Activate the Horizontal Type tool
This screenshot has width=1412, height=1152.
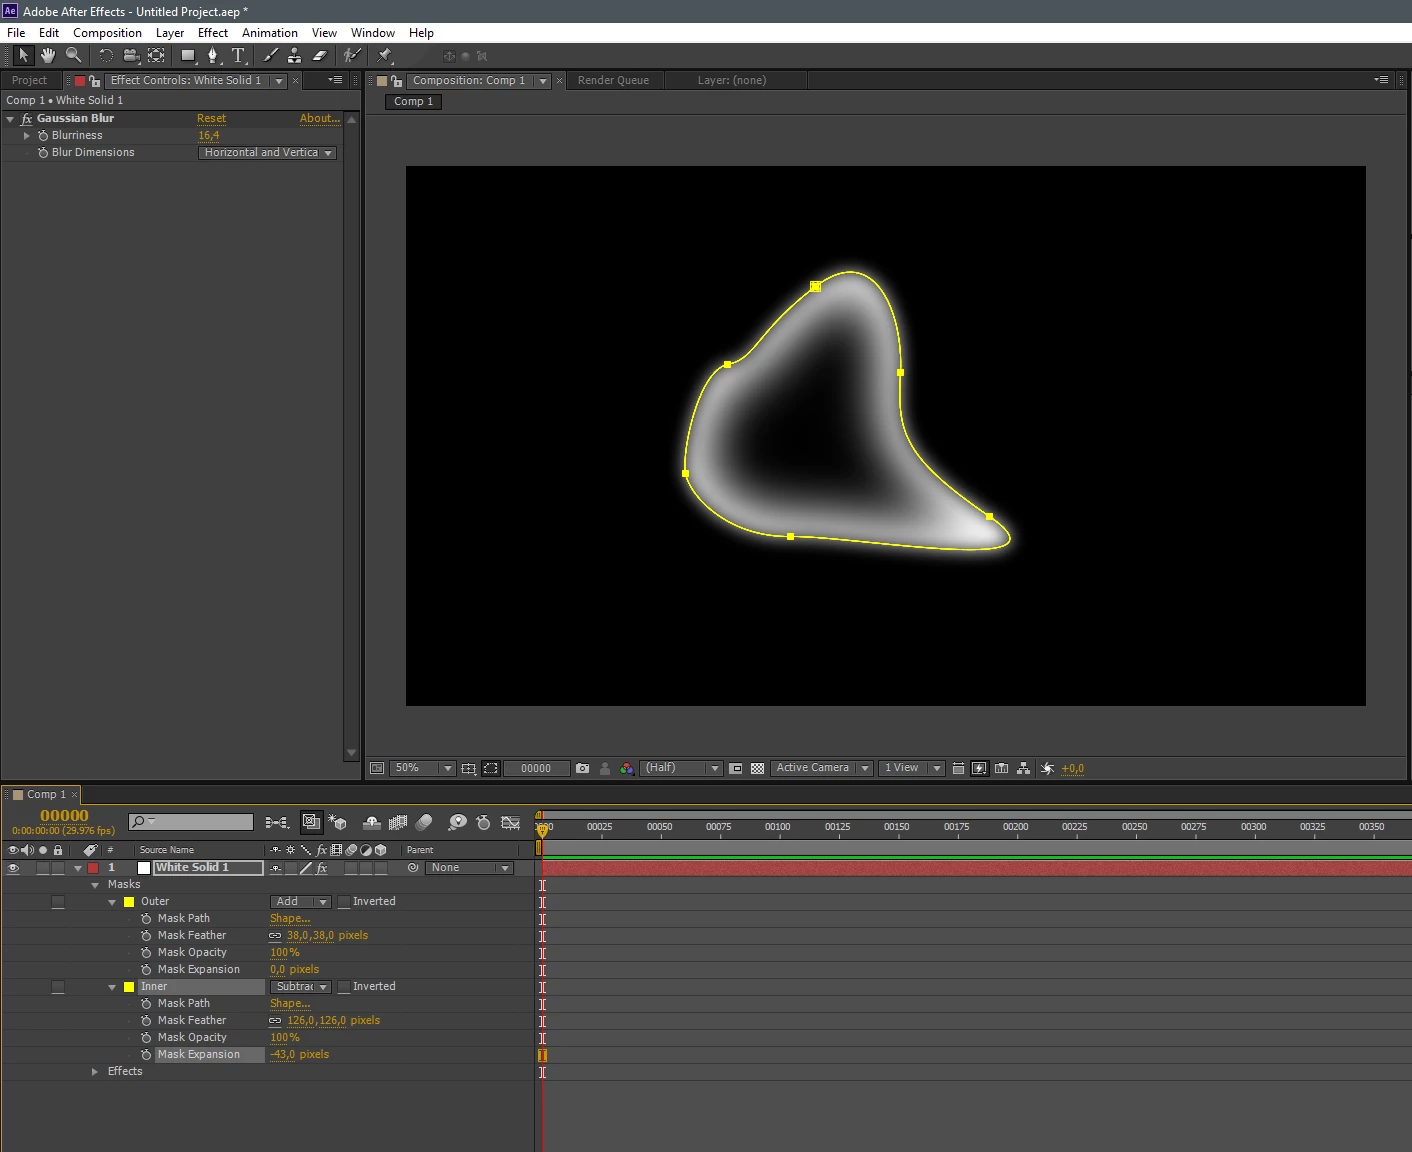pos(238,56)
